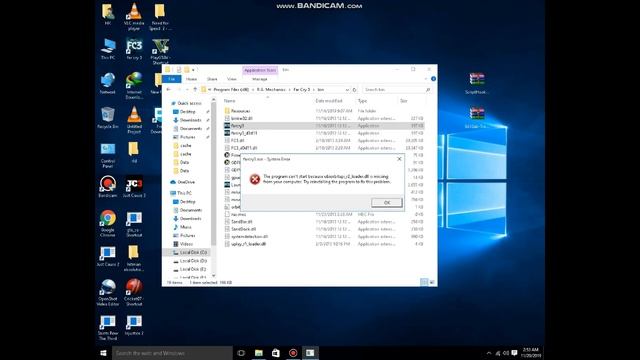Select This PC desktop icon
Image resolution: width=640 pixels, height=360 pixels.
point(108,49)
